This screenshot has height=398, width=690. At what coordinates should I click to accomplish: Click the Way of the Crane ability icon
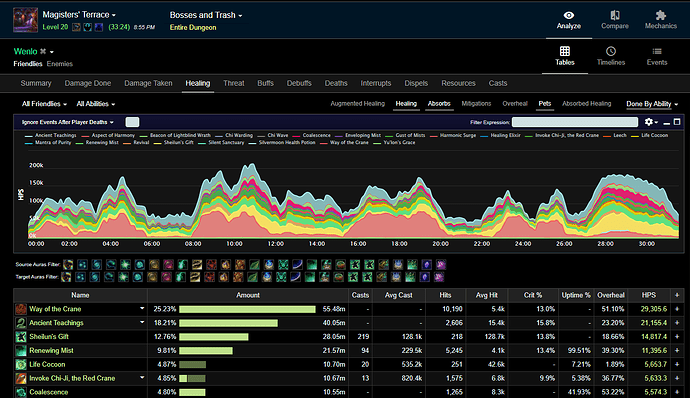pos(21,309)
